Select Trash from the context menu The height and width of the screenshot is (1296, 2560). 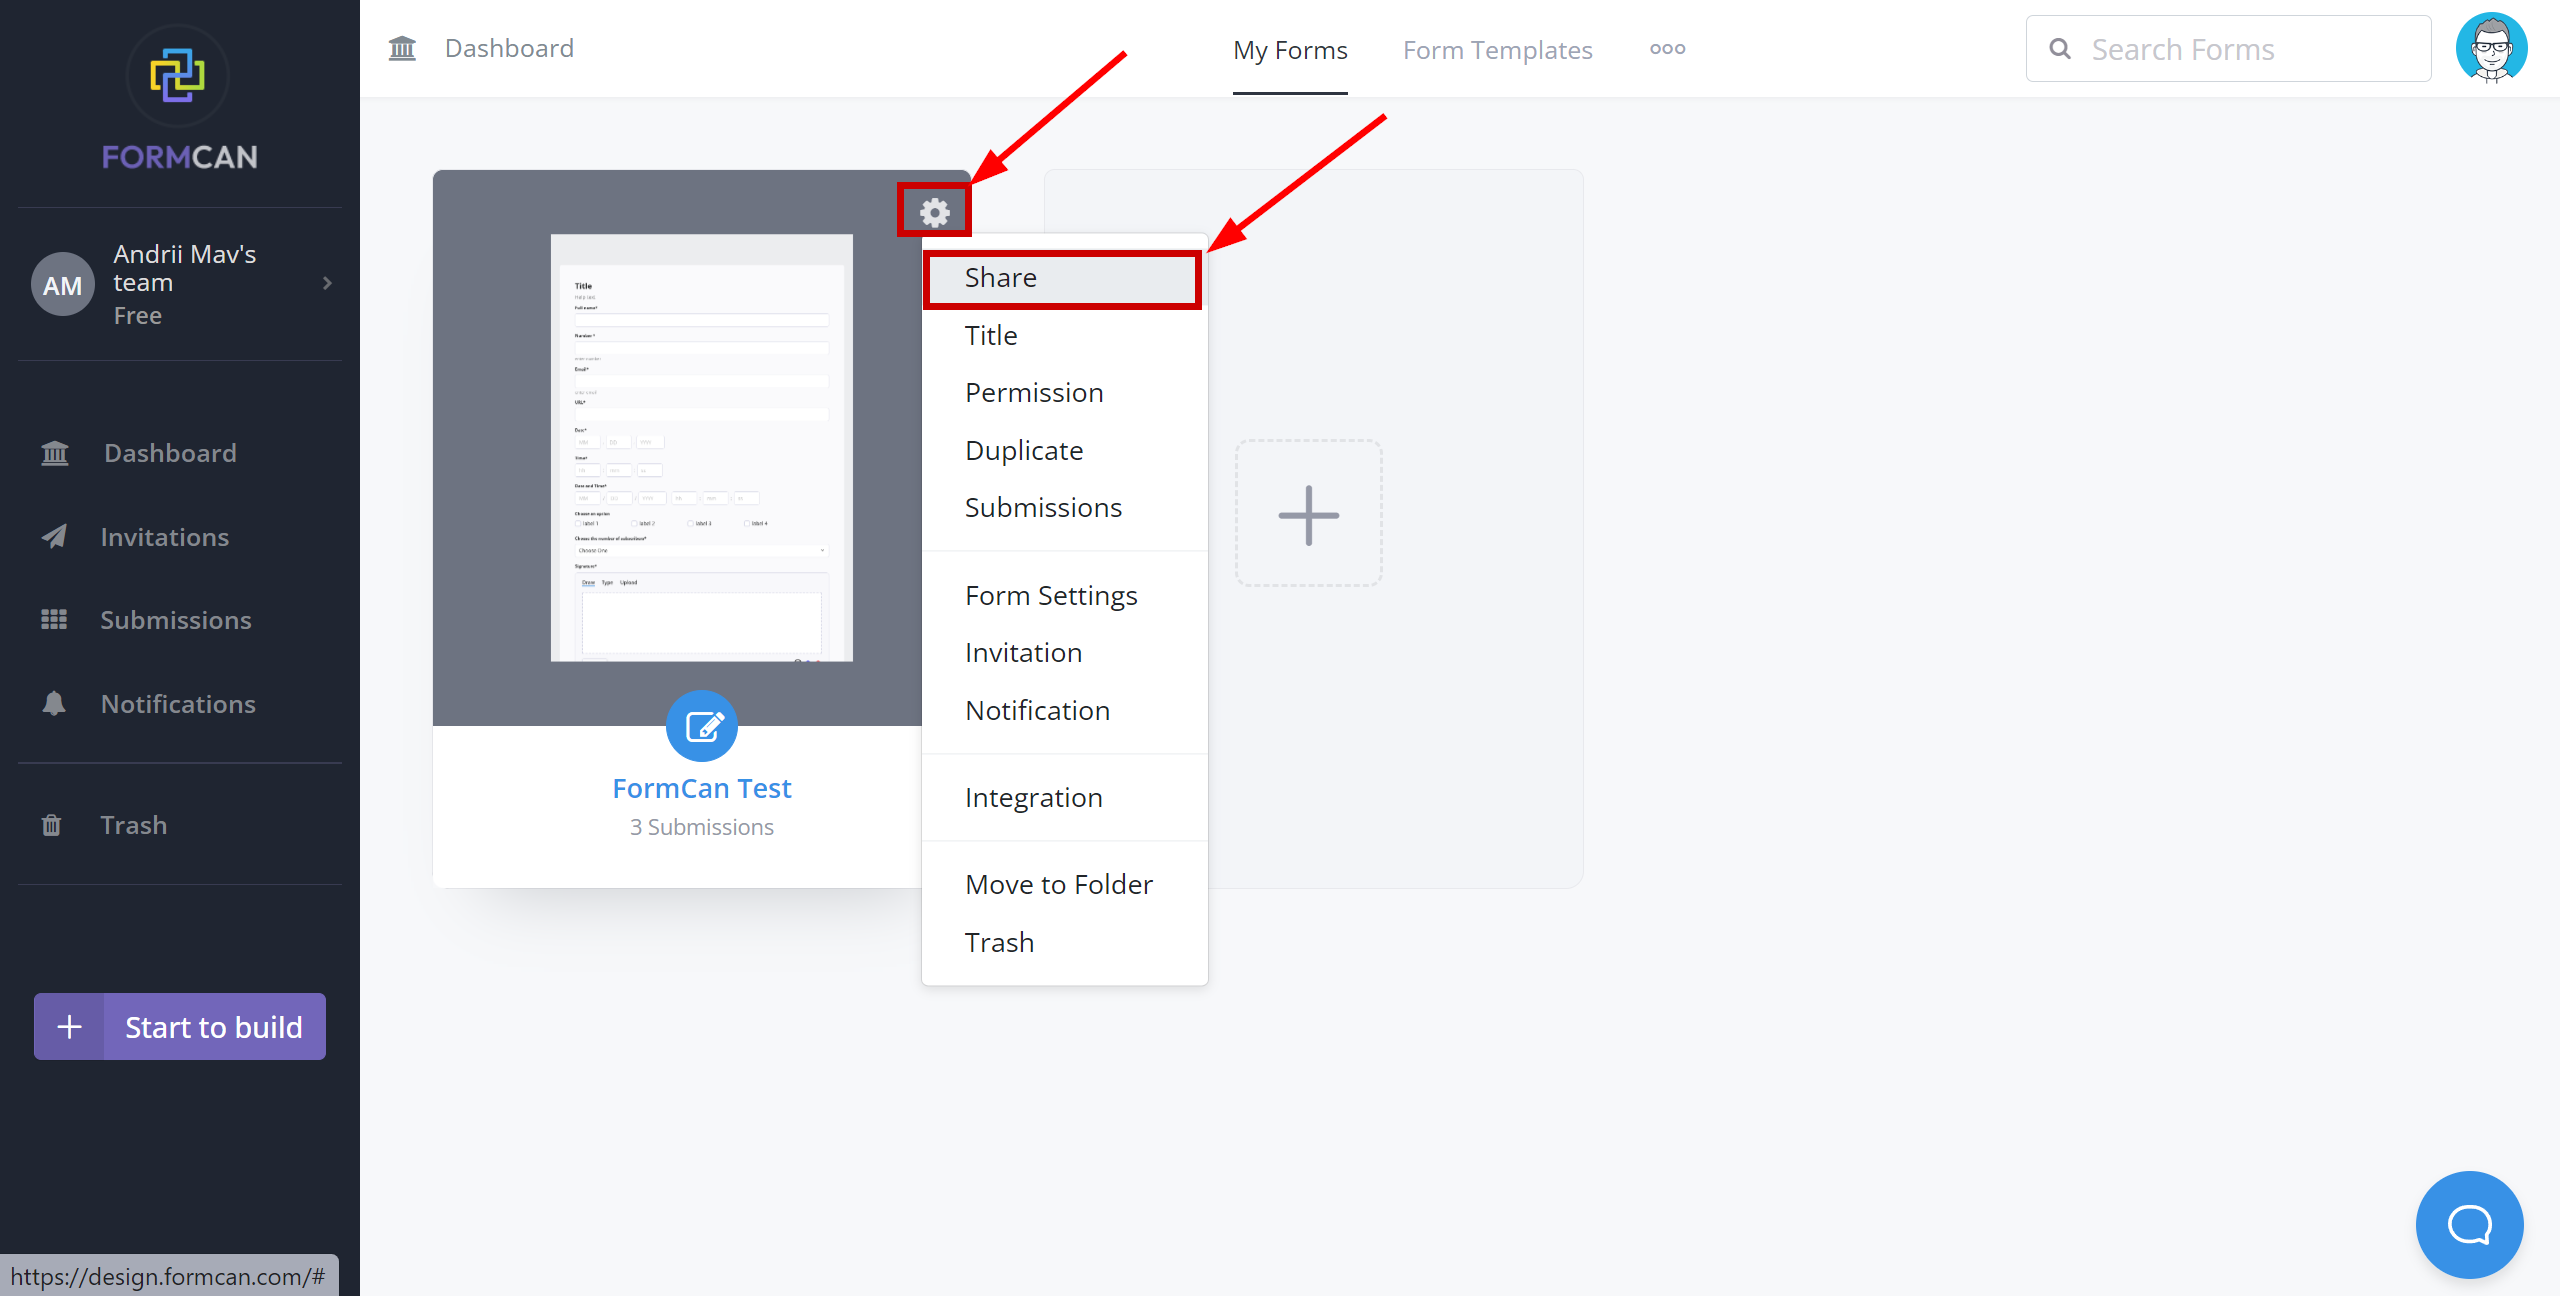point(998,941)
